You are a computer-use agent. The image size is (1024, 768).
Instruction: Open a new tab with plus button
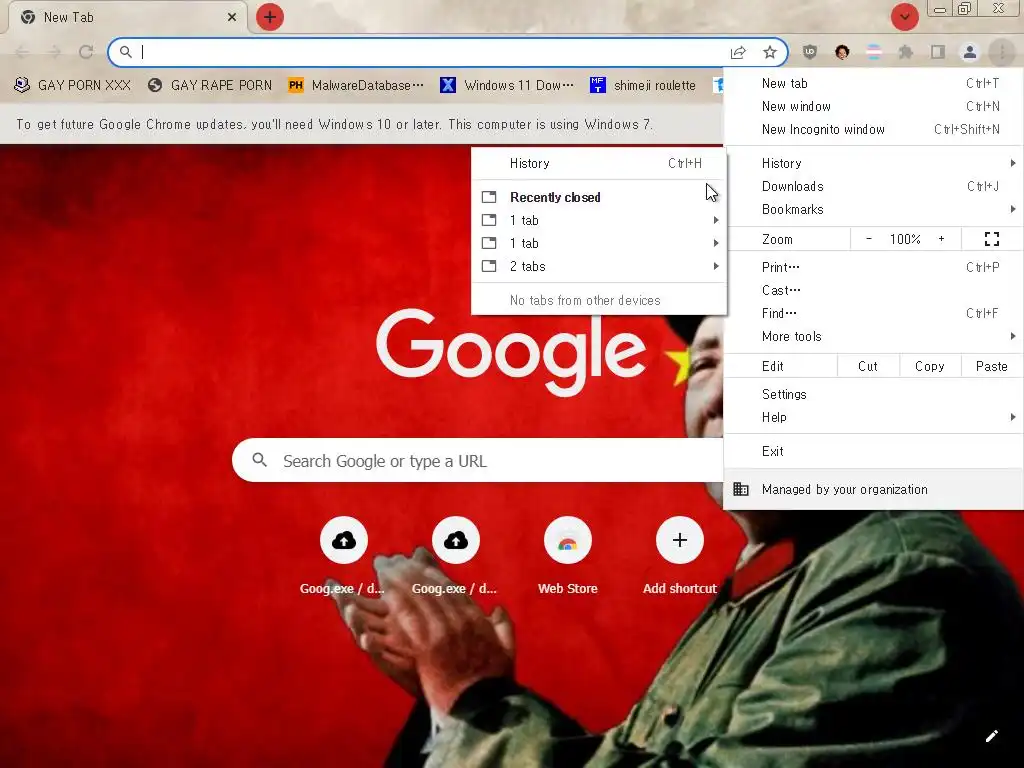click(x=270, y=17)
